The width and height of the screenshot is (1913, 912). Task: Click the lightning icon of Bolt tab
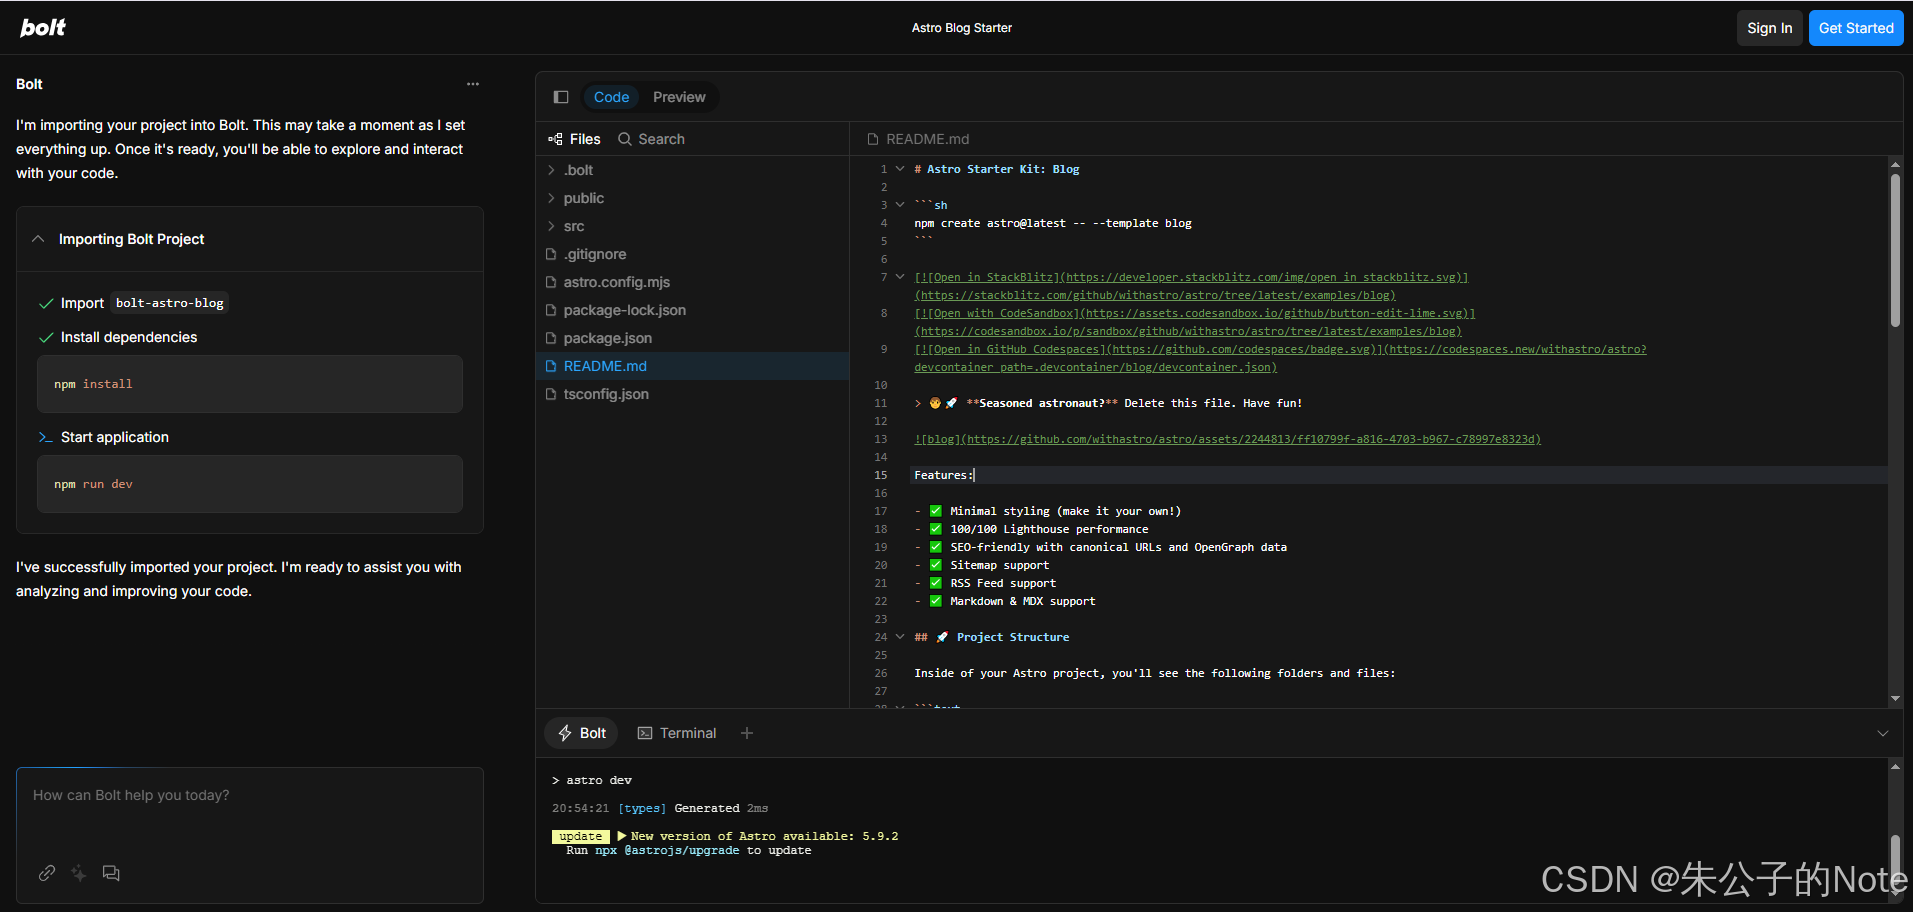click(x=565, y=733)
